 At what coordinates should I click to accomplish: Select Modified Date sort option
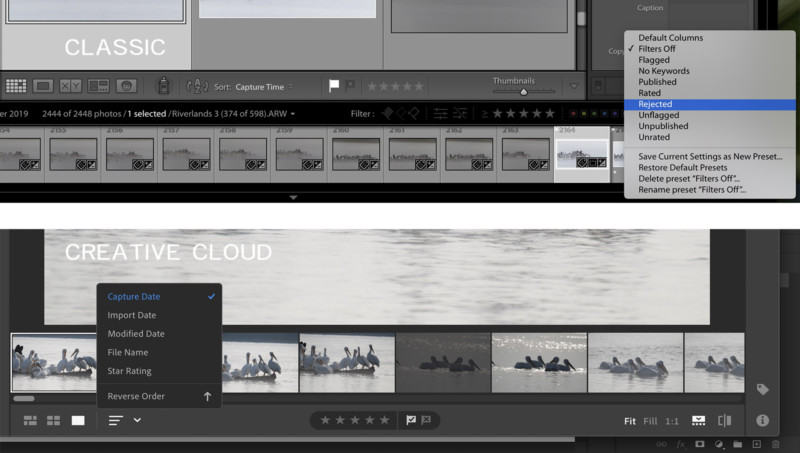click(159, 334)
